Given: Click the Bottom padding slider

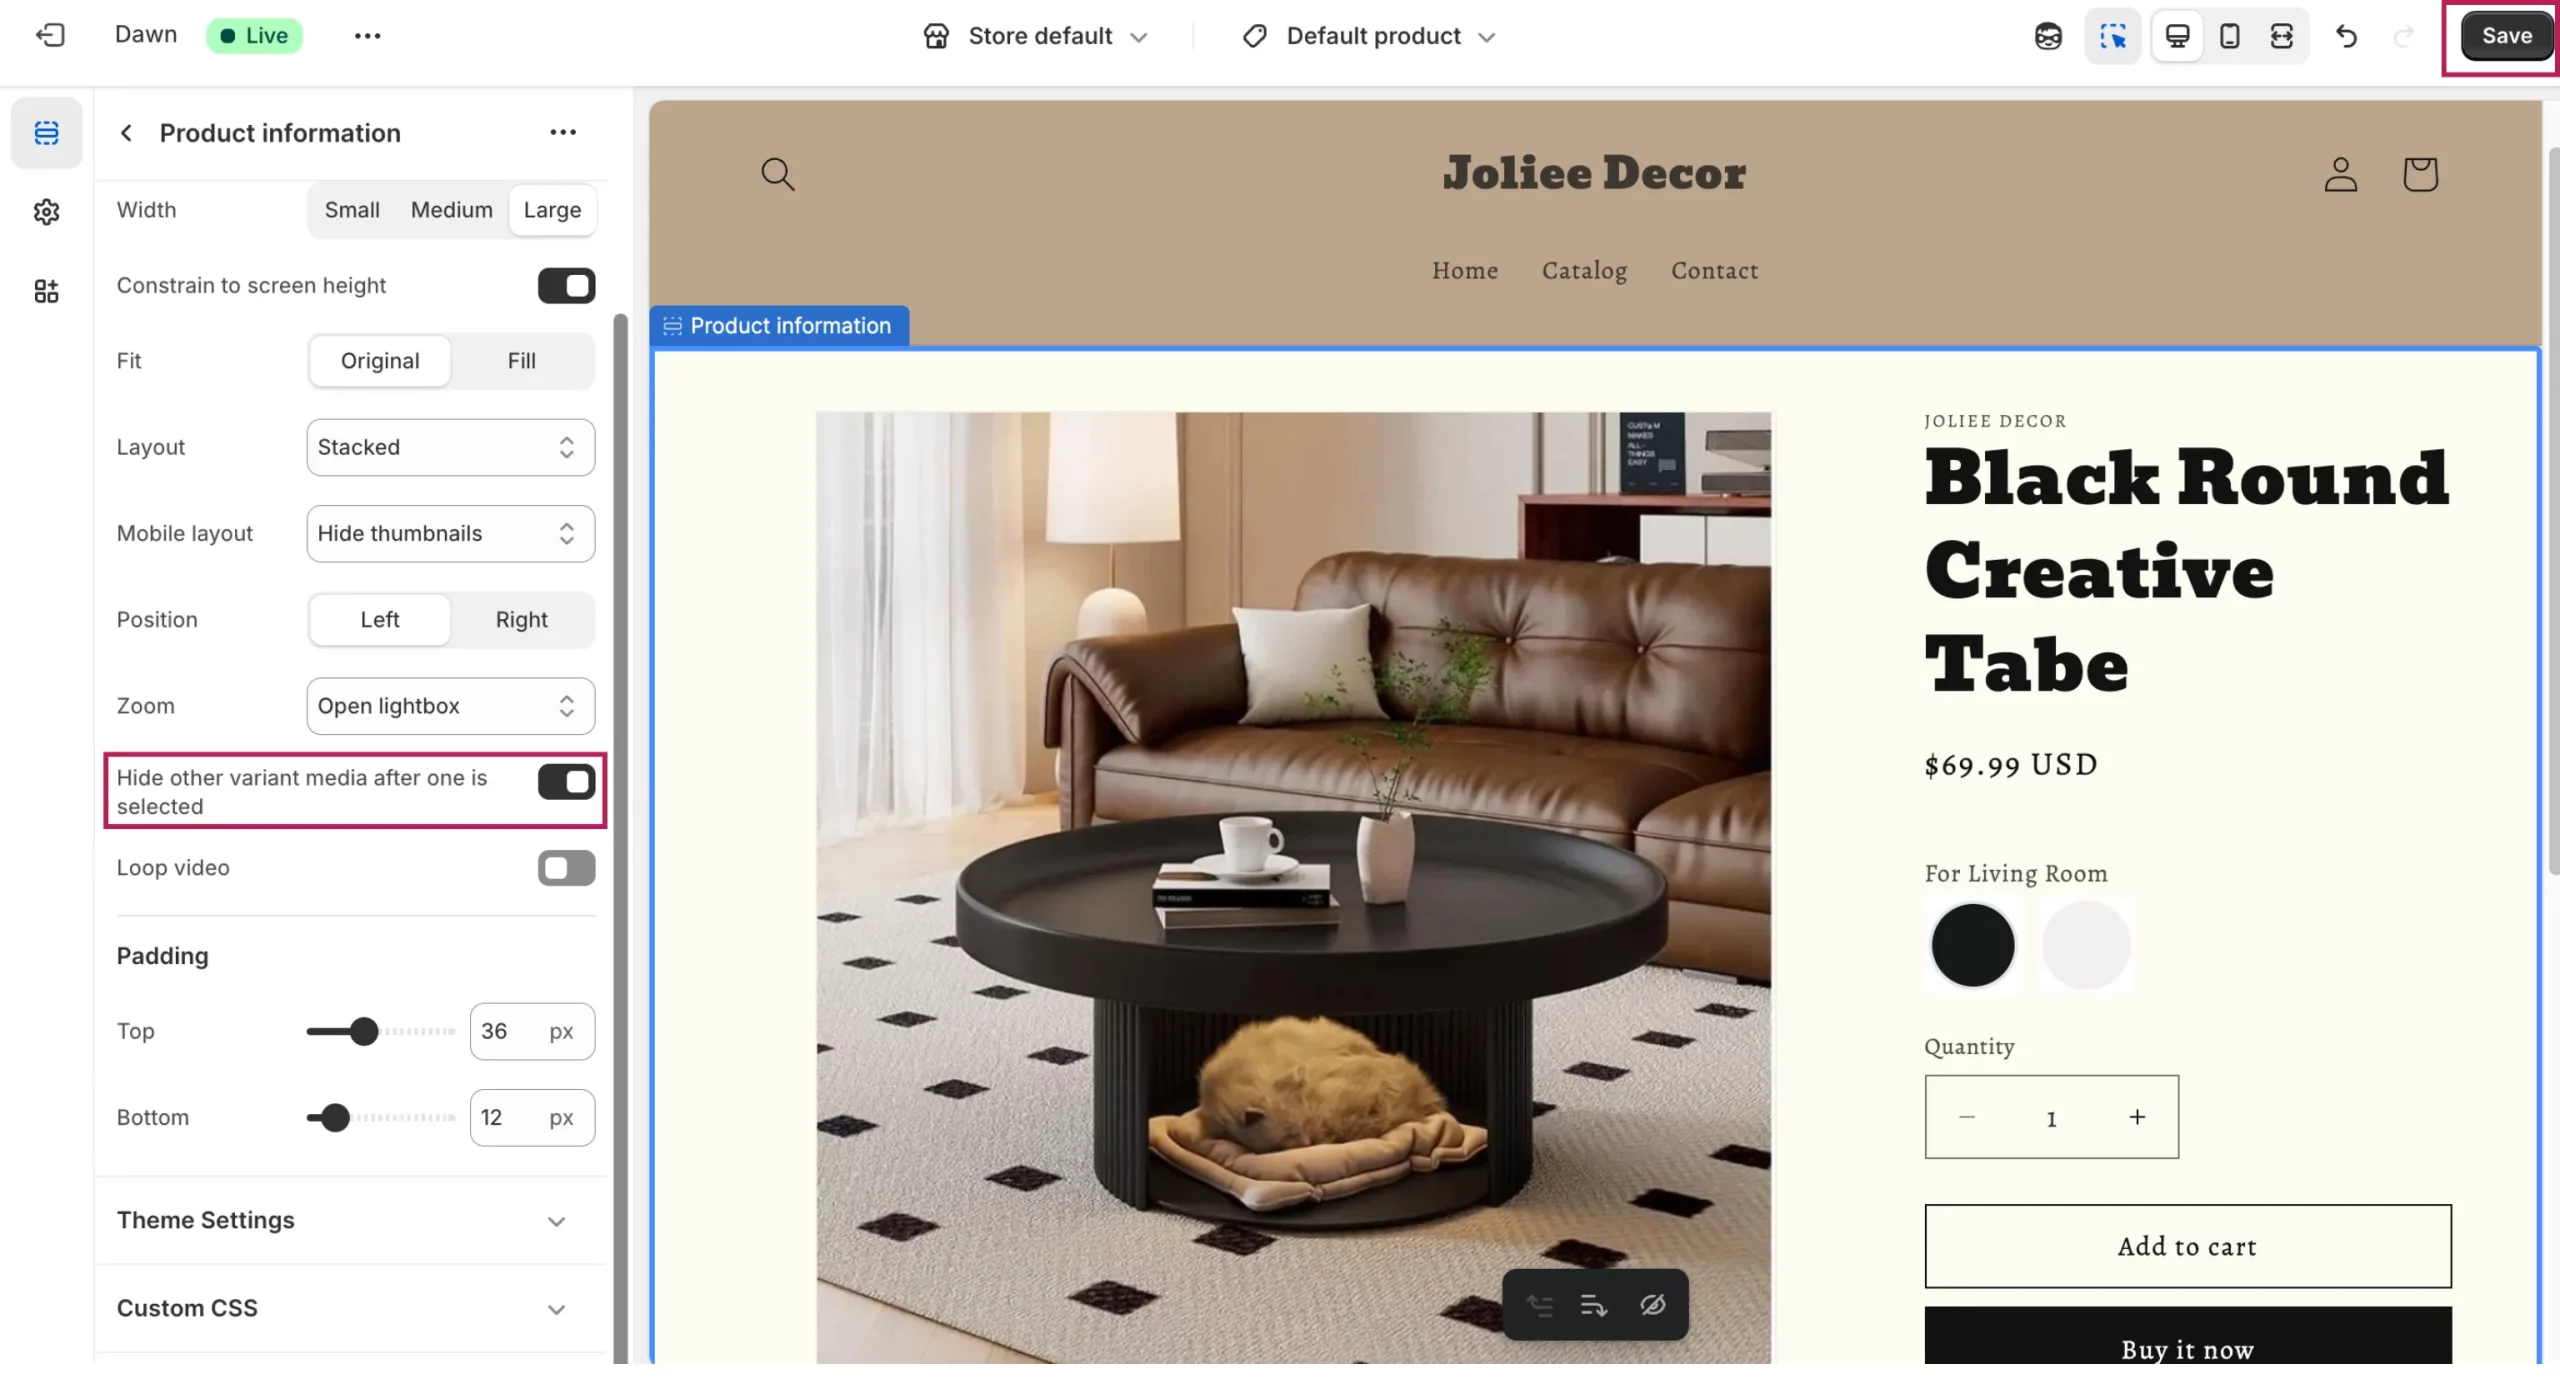Looking at the screenshot, I should pyautogui.click(x=381, y=1118).
